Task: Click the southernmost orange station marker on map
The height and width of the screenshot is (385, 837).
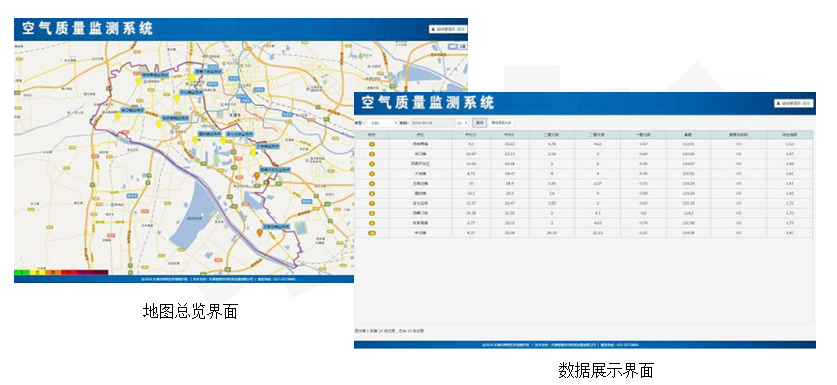Action: click(259, 233)
